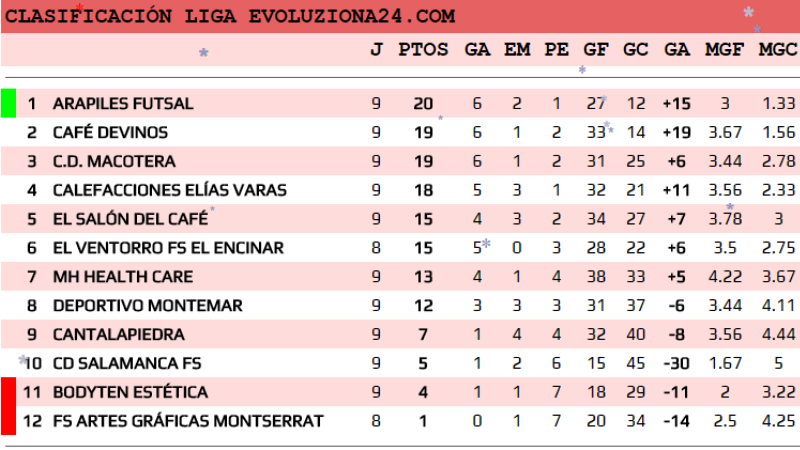
Task: Click the GF column header
Action: click(595, 49)
